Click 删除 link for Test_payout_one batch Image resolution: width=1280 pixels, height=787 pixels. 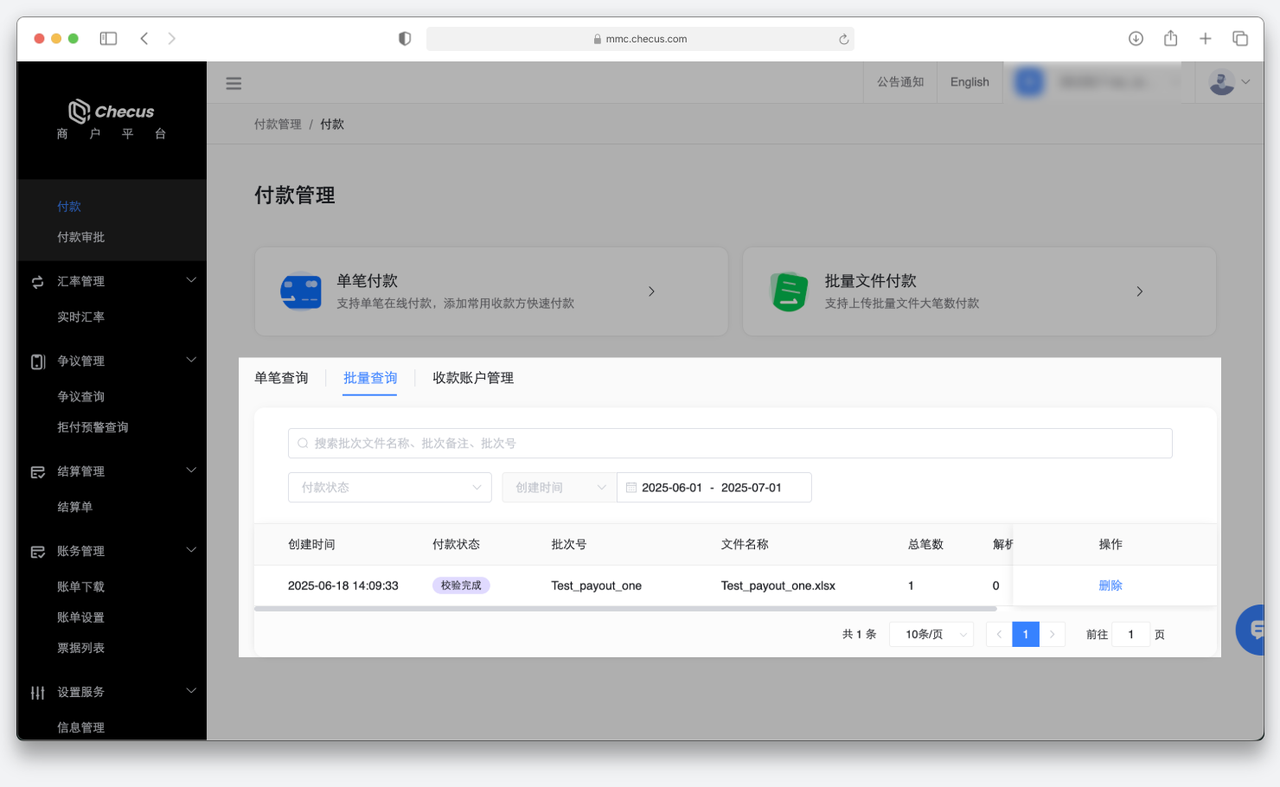[1110, 585]
